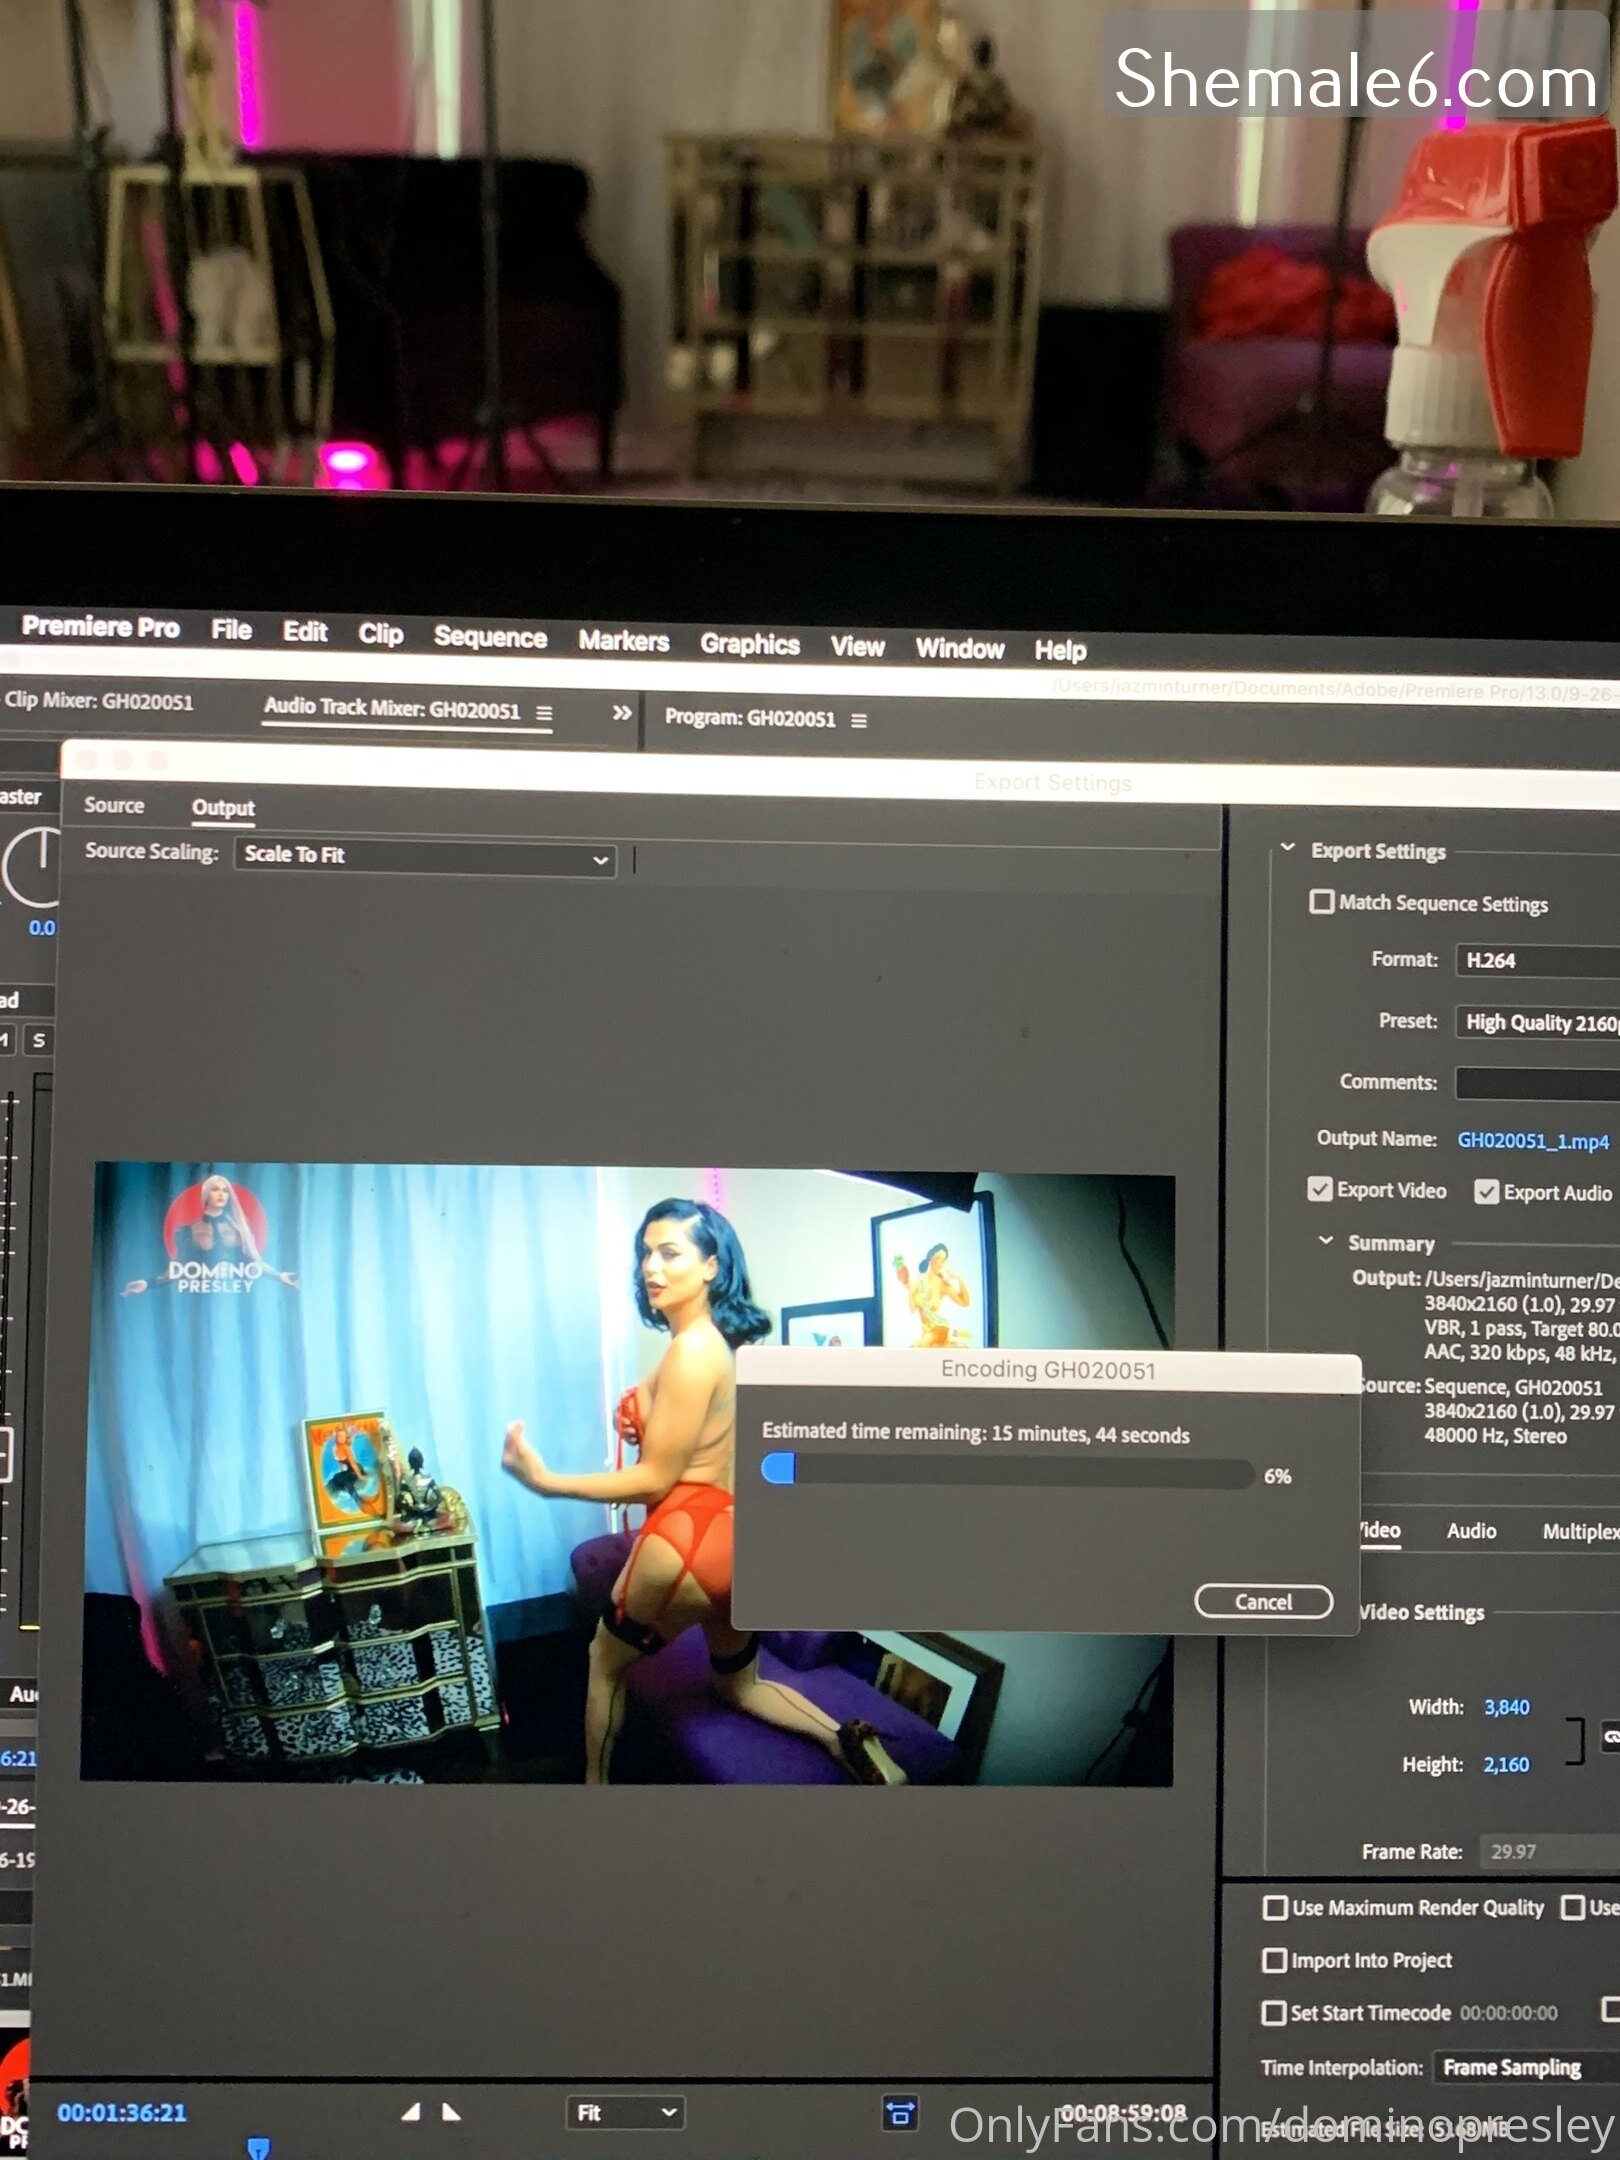Switch to the Audio settings tab
This screenshot has height=2160, width=1620.
pos(1471,1530)
